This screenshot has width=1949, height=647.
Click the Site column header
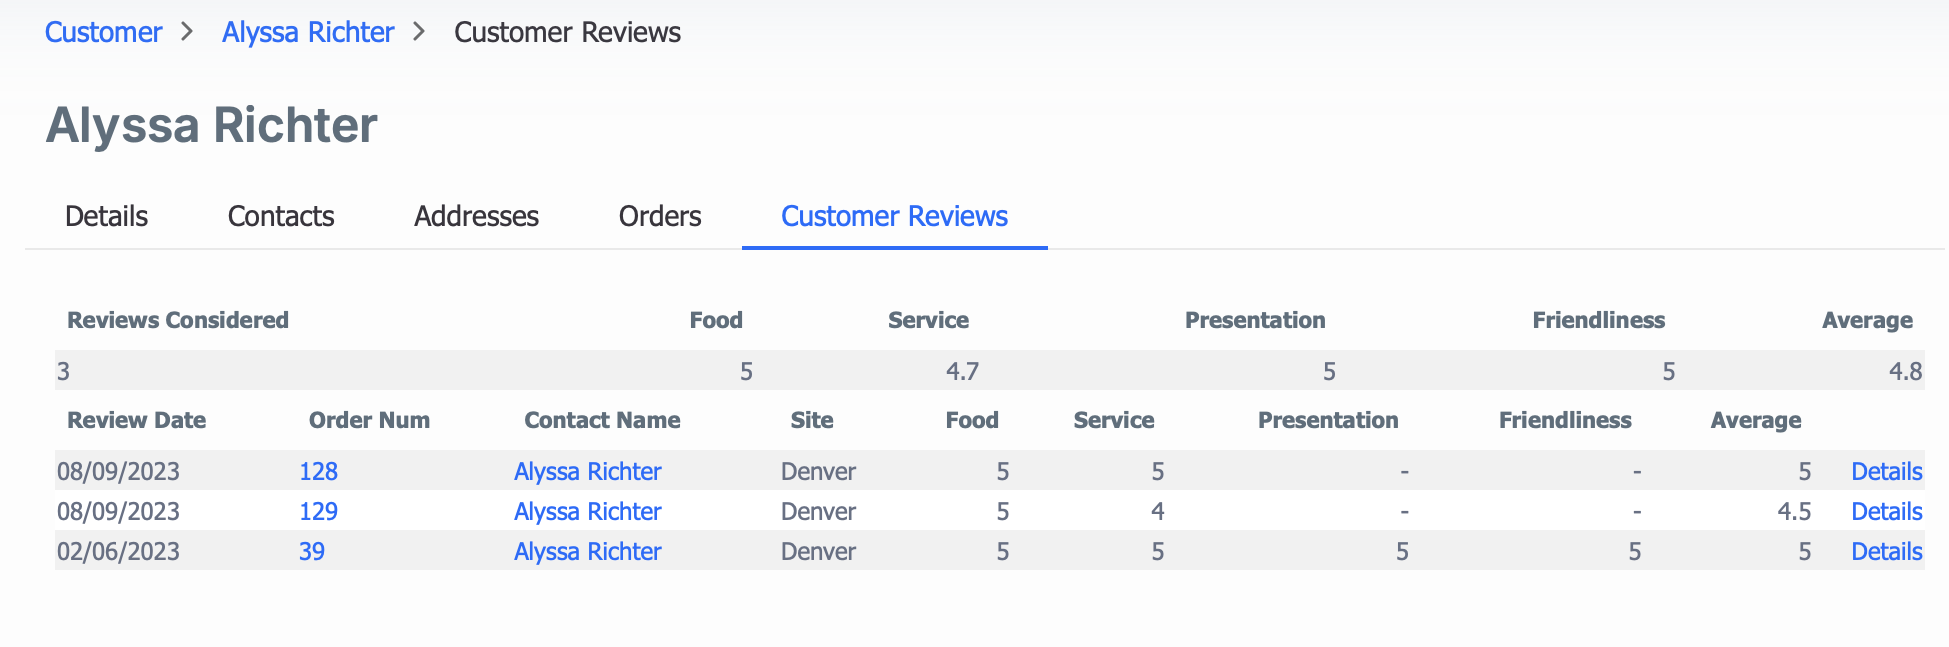tap(811, 420)
